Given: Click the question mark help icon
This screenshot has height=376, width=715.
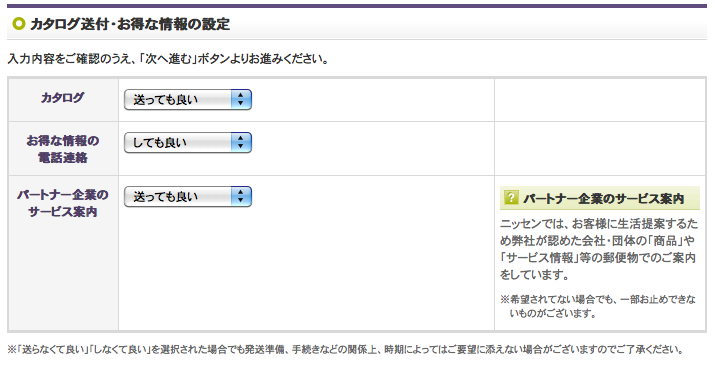Looking at the screenshot, I should (x=511, y=198).
